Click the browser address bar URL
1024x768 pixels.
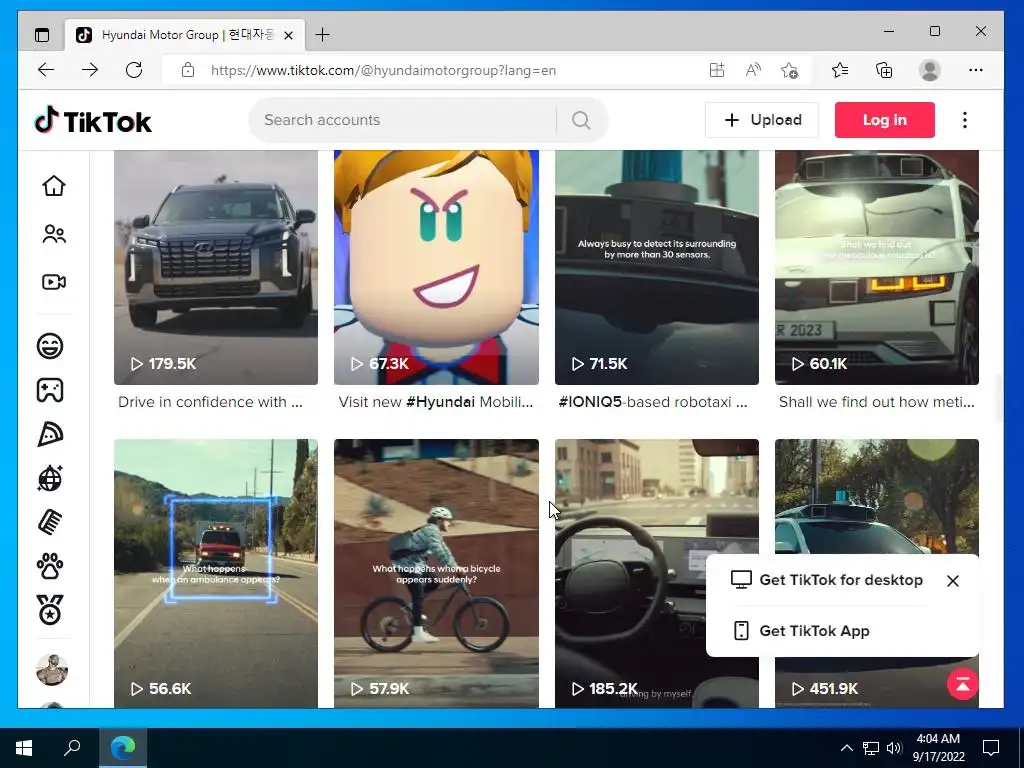383,70
